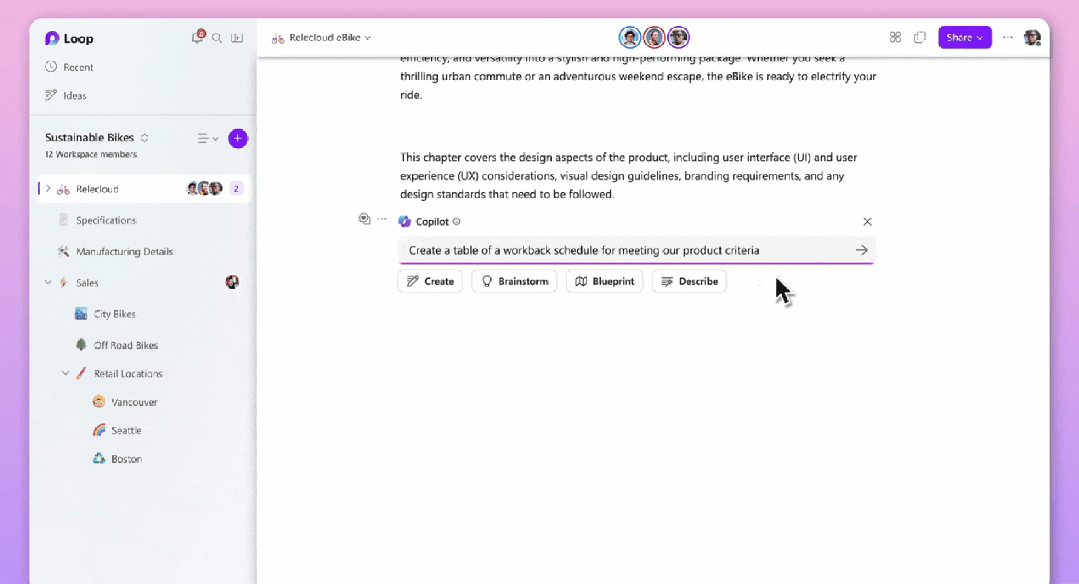Click the Relecloud bike icon

pyautogui.click(x=63, y=189)
